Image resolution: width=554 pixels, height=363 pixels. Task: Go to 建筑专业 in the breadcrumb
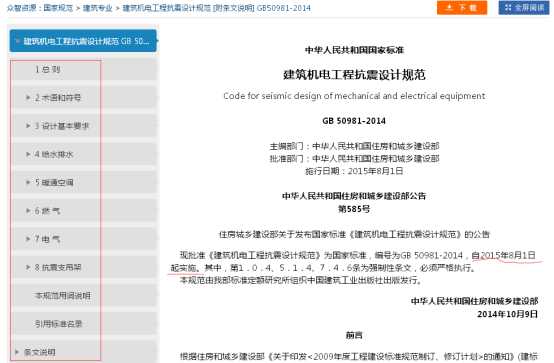(x=98, y=8)
